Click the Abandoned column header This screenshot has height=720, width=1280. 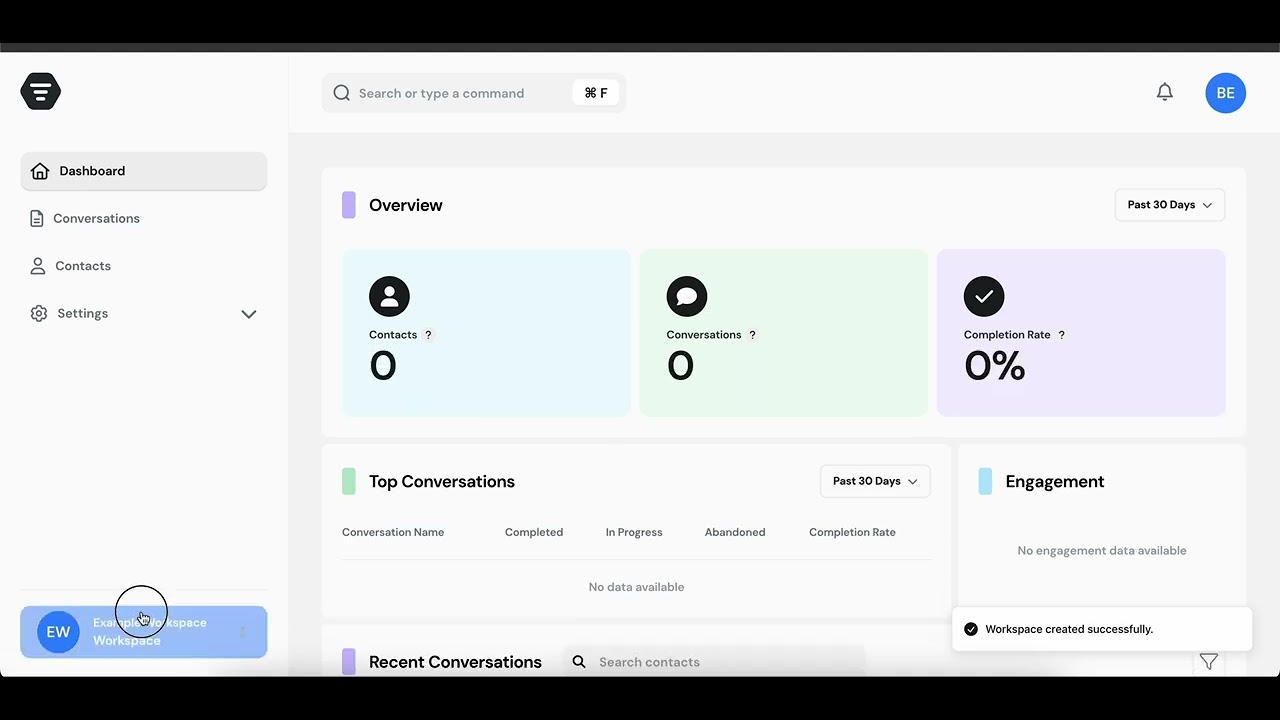click(x=735, y=532)
